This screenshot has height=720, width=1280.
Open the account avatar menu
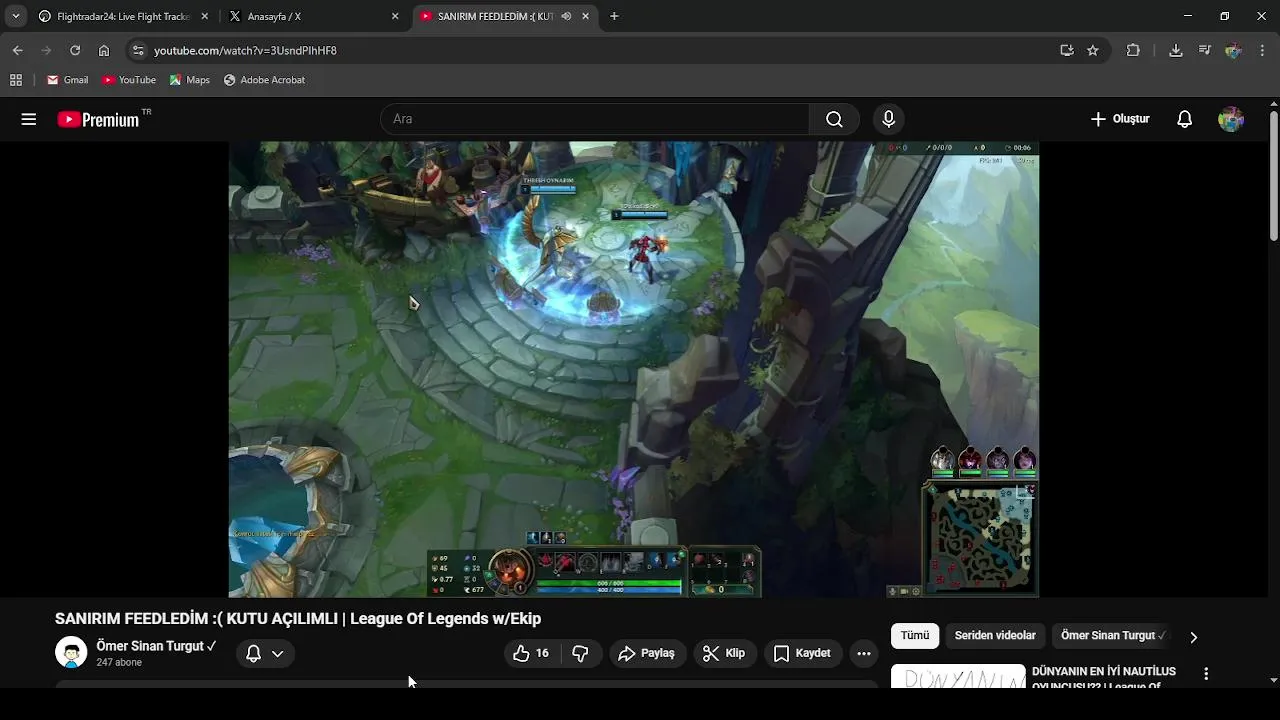point(1231,119)
